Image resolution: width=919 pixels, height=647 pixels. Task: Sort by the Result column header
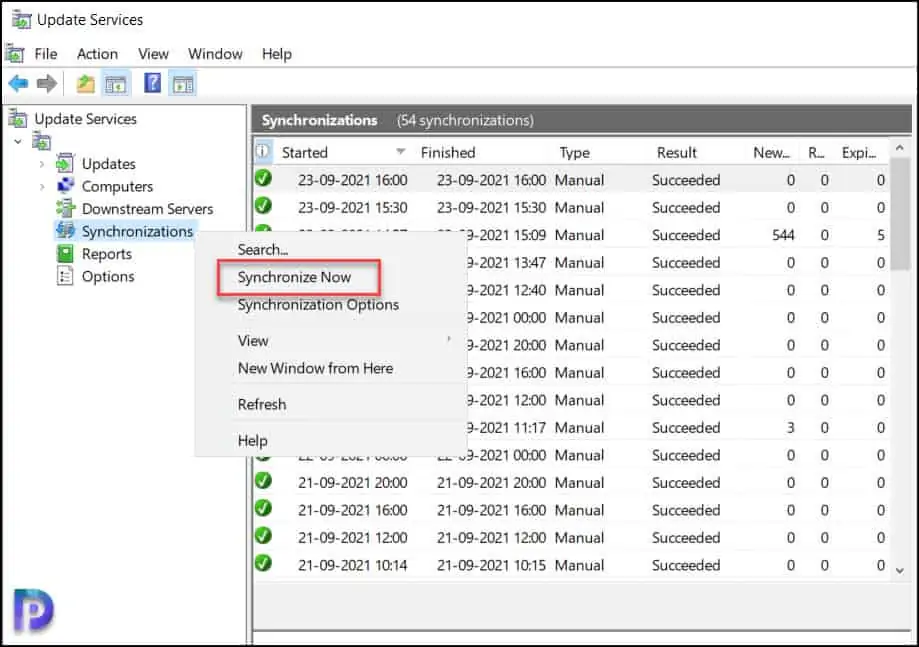(x=676, y=152)
